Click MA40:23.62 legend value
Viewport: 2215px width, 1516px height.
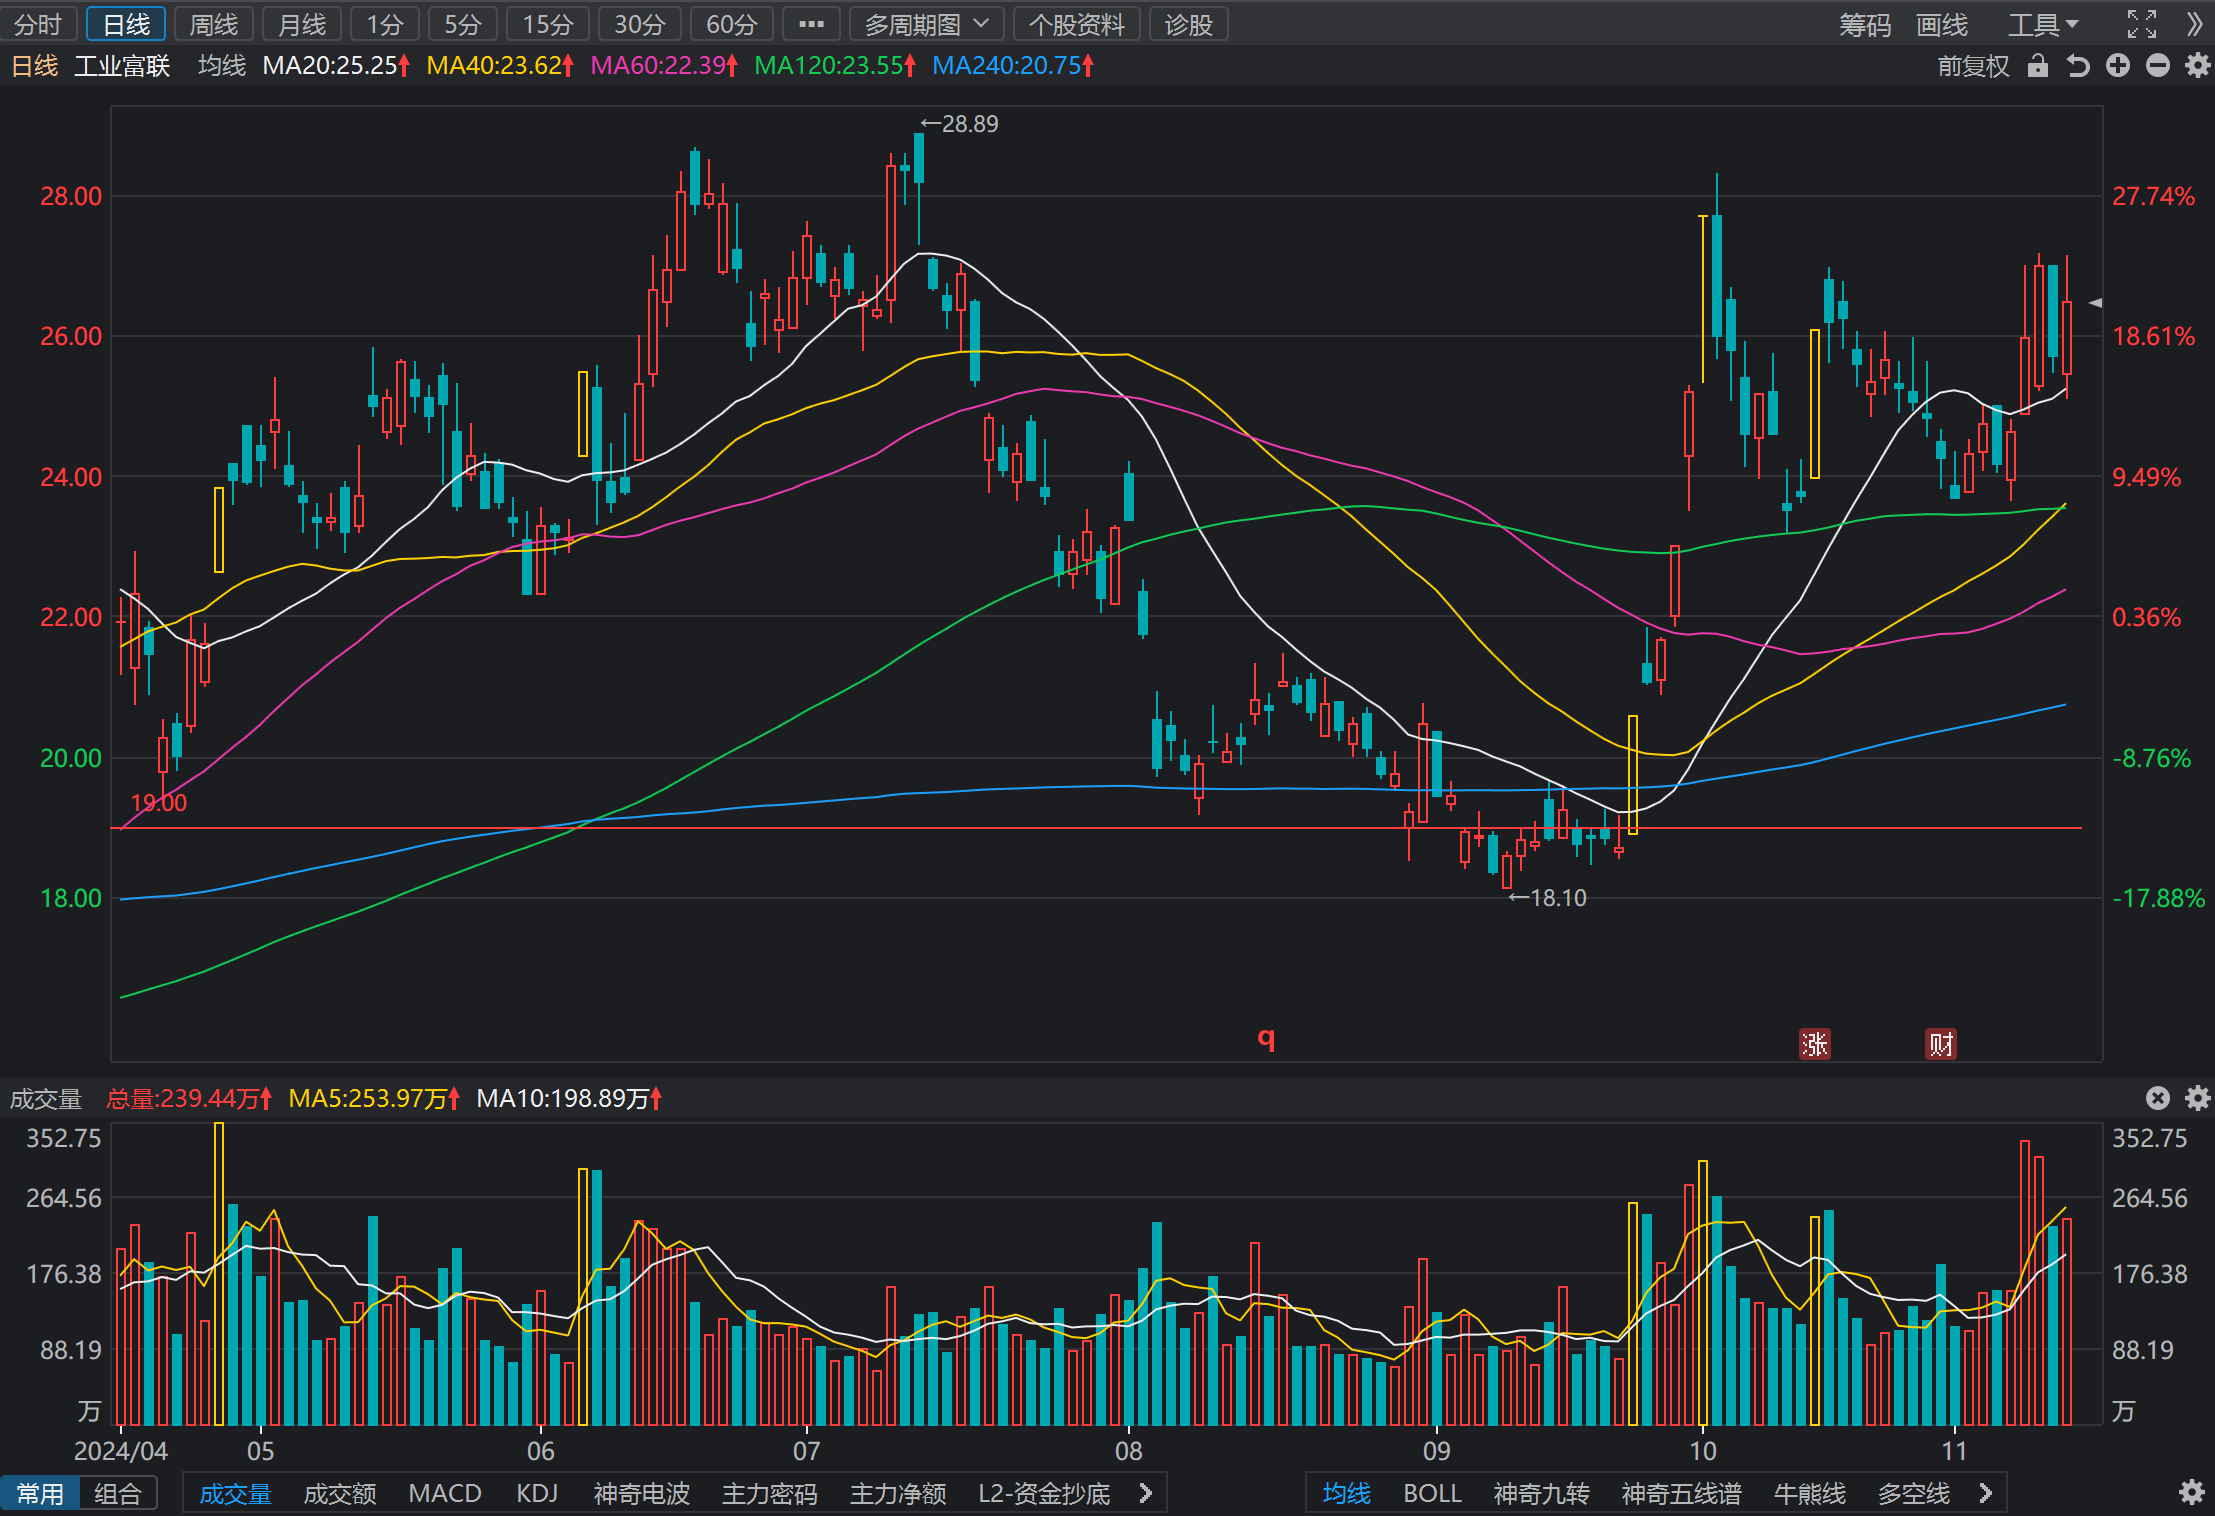pos(500,66)
